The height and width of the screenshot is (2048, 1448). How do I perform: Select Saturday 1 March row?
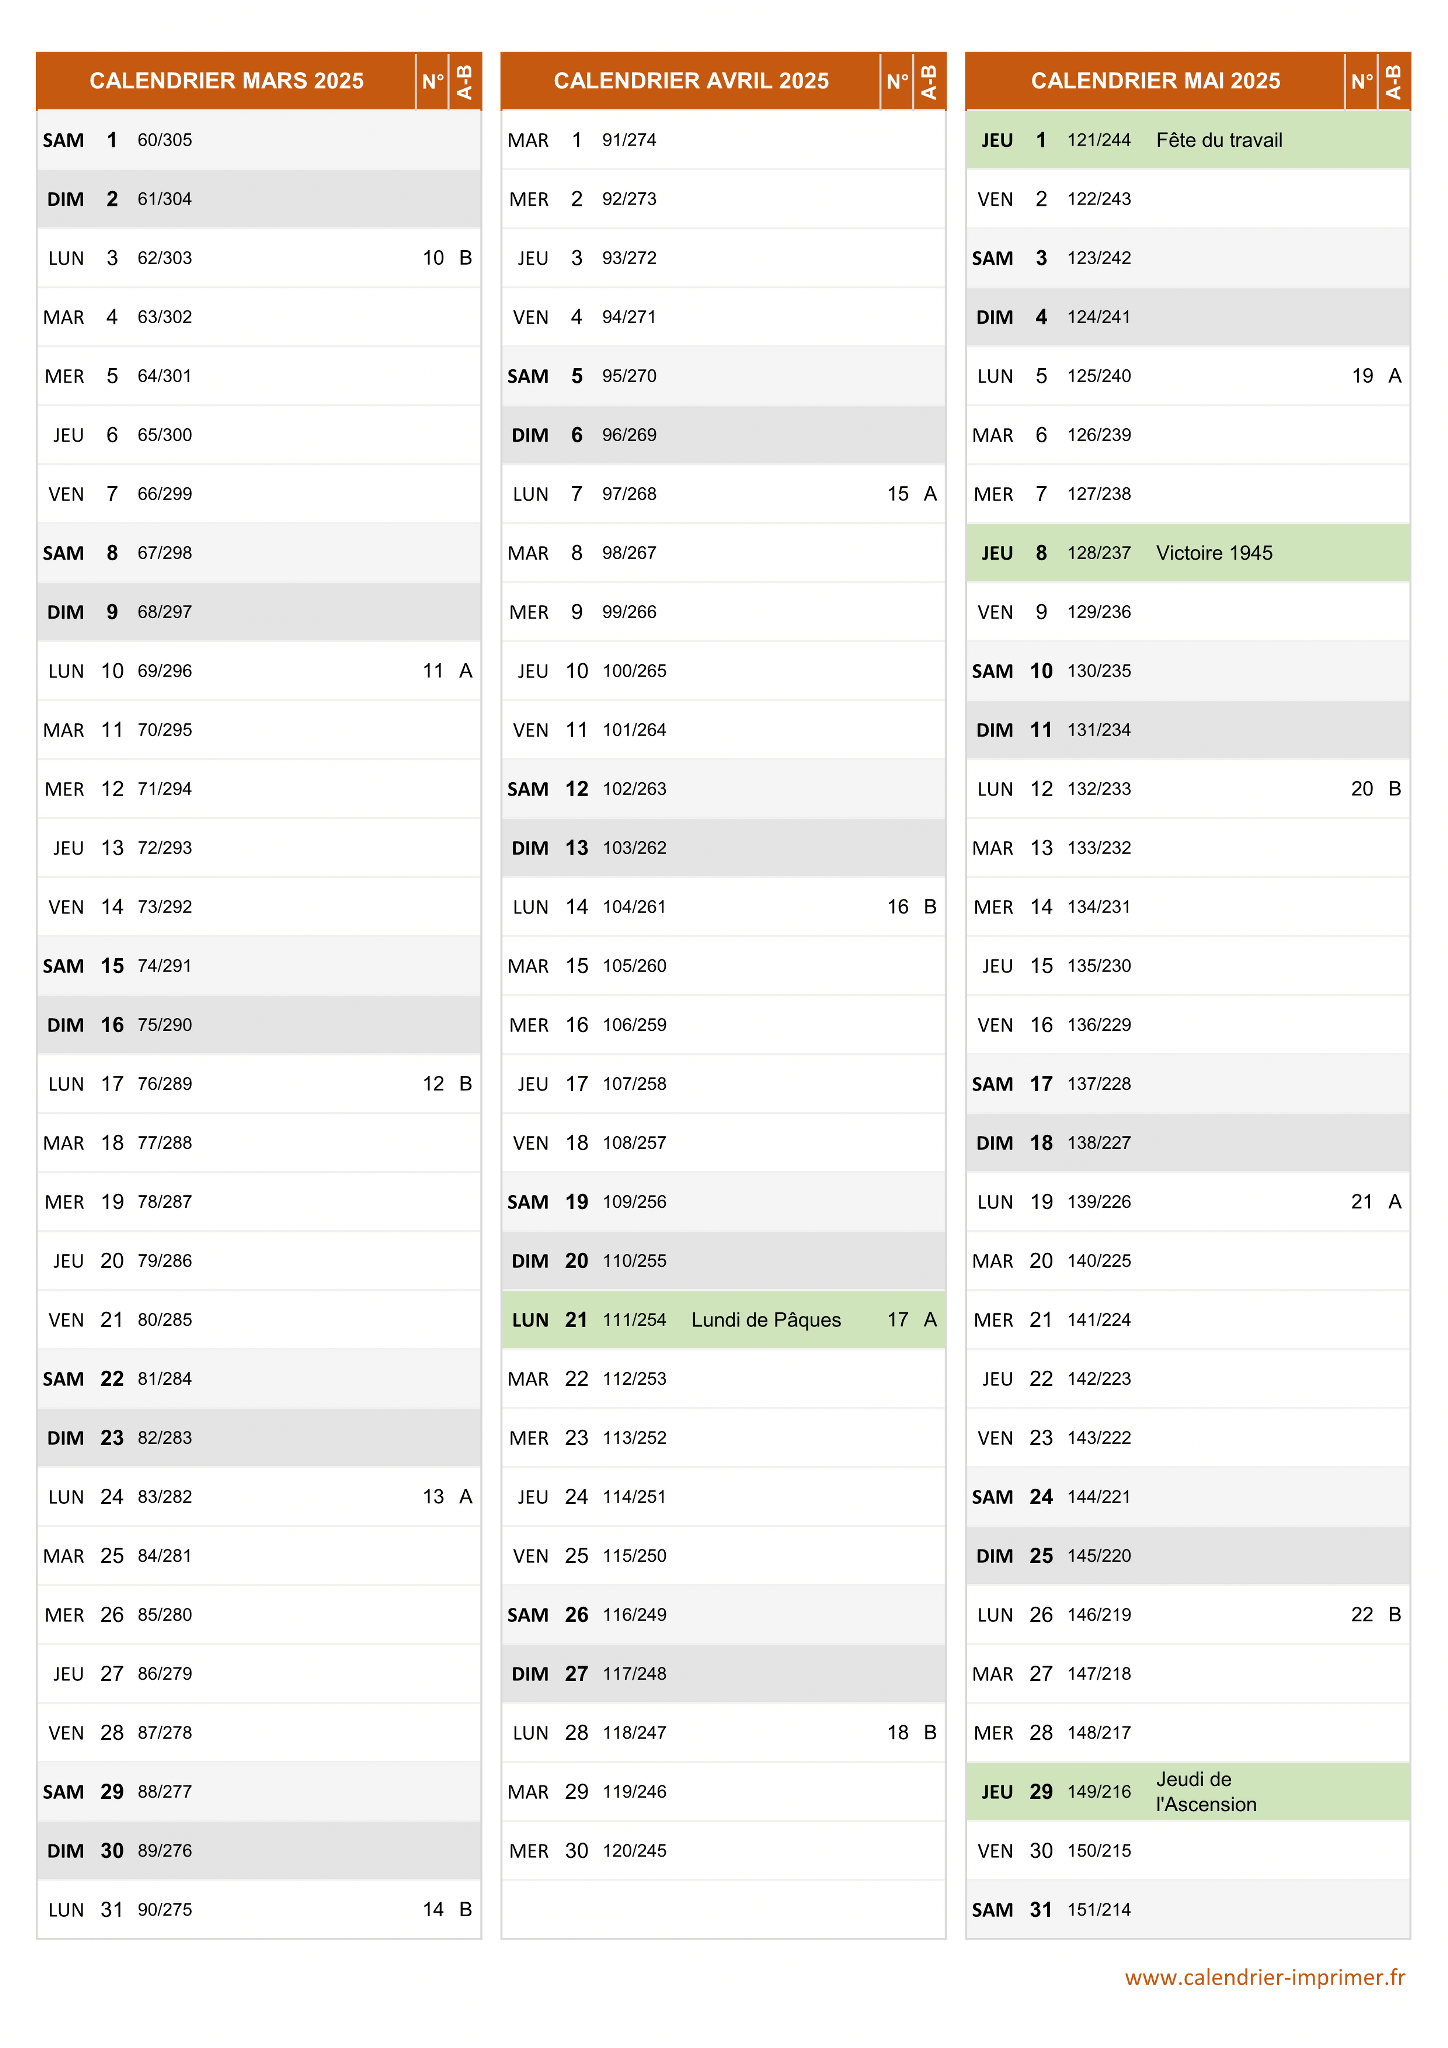(x=259, y=140)
